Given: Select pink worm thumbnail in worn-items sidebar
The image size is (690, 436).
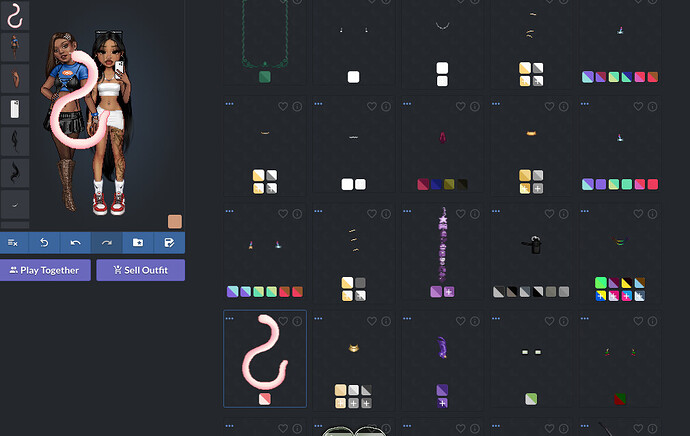Looking at the screenshot, I should point(14,14).
